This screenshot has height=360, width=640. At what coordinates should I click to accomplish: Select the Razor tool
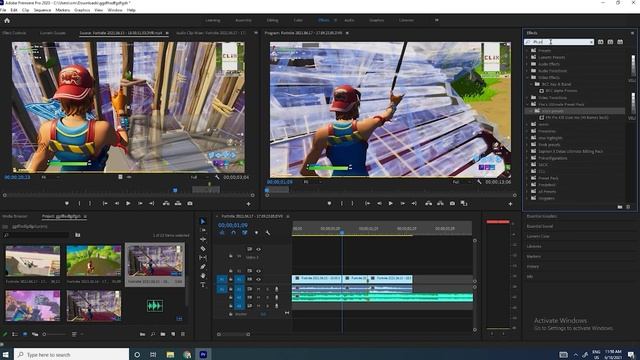203,249
